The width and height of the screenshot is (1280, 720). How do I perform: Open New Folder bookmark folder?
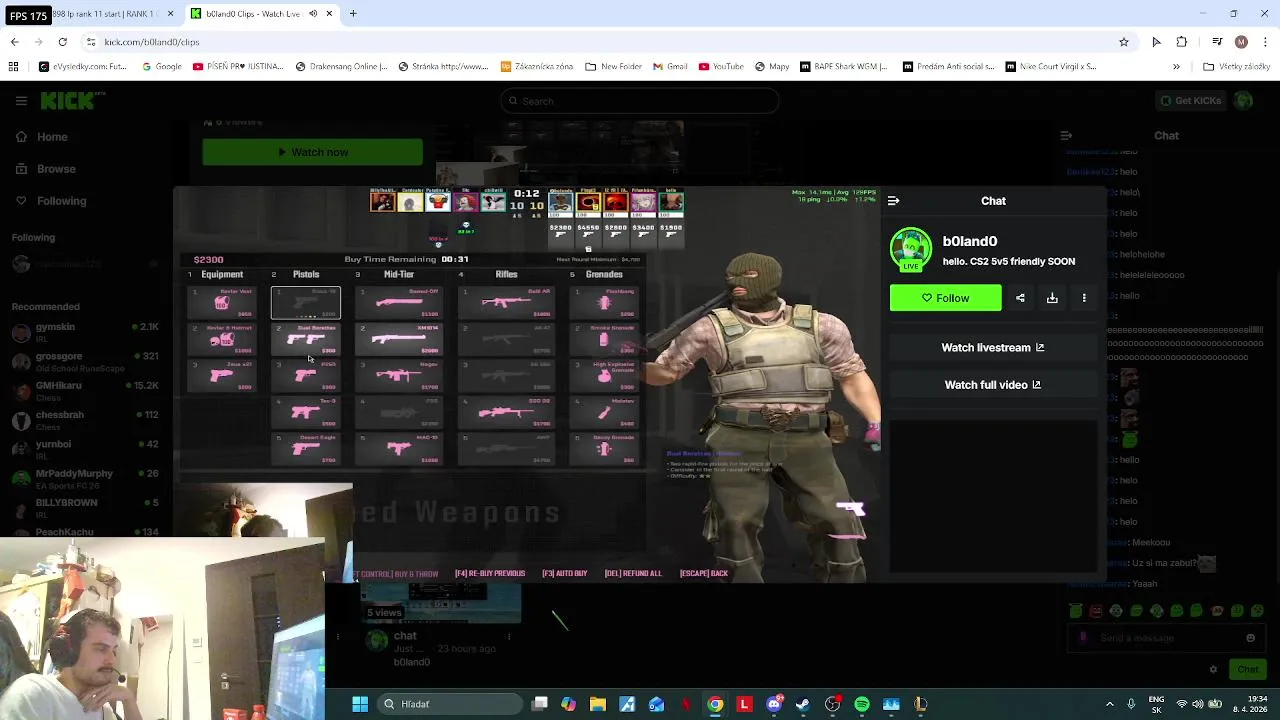click(614, 67)
